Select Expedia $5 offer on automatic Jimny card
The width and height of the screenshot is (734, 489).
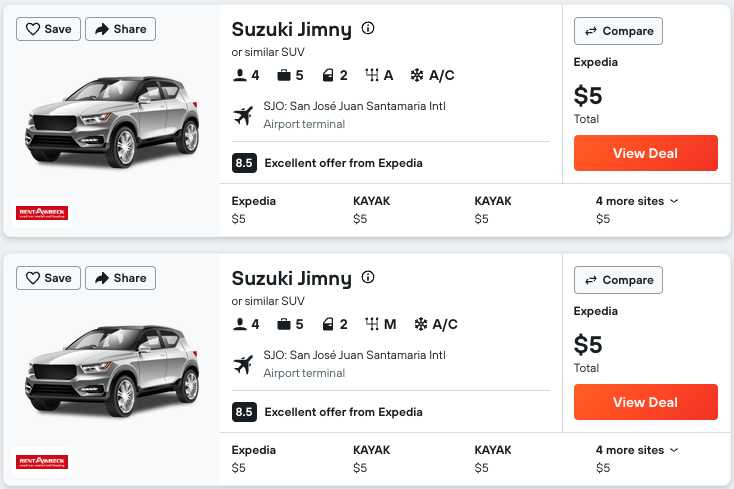click(254, 210)
